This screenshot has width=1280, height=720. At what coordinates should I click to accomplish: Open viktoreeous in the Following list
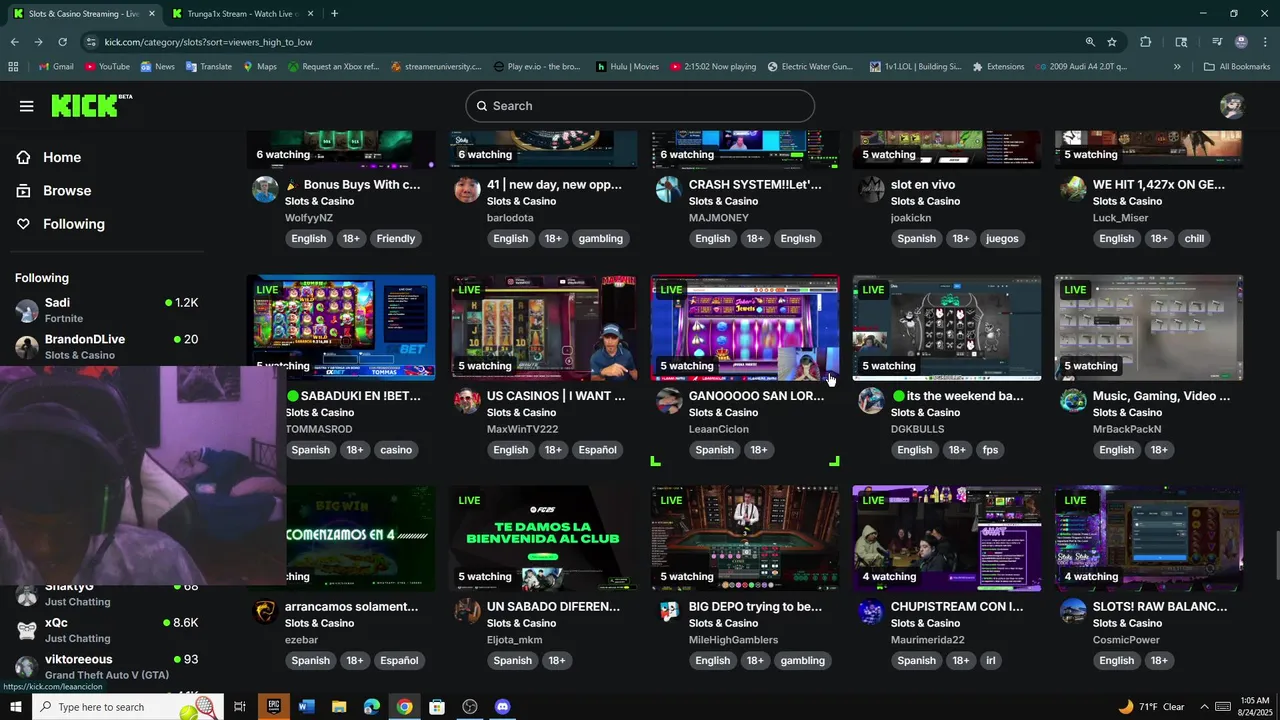point(107,667)
